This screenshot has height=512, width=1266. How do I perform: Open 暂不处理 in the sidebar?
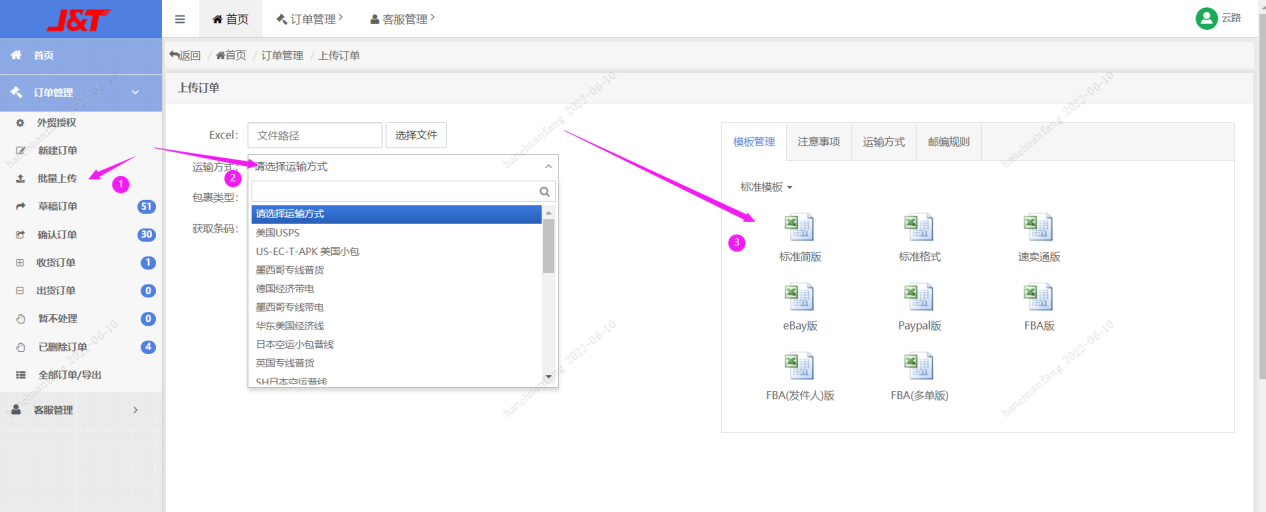pos(57,319)
